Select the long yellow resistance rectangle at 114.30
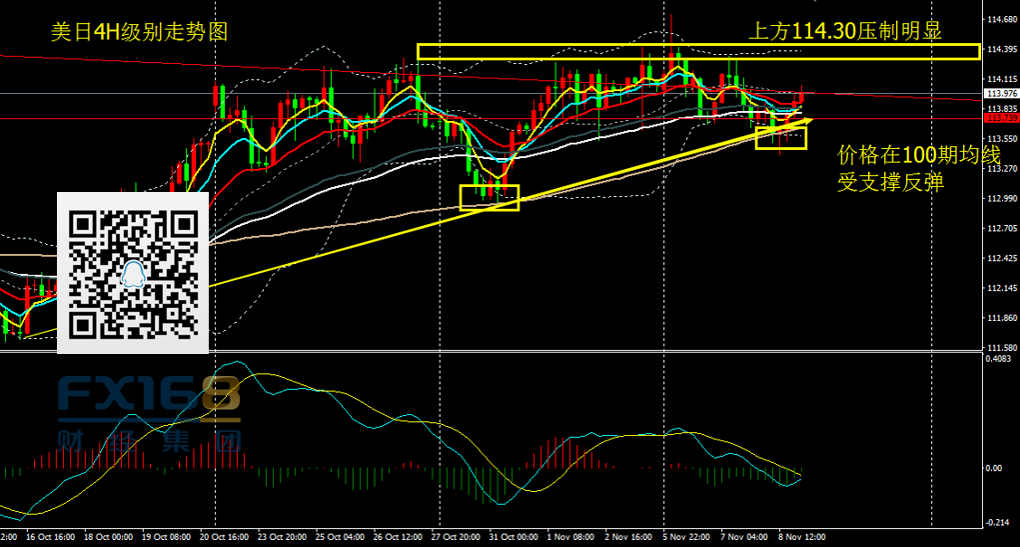Viewport: 1020px width, 547px height. coord(697,51)
